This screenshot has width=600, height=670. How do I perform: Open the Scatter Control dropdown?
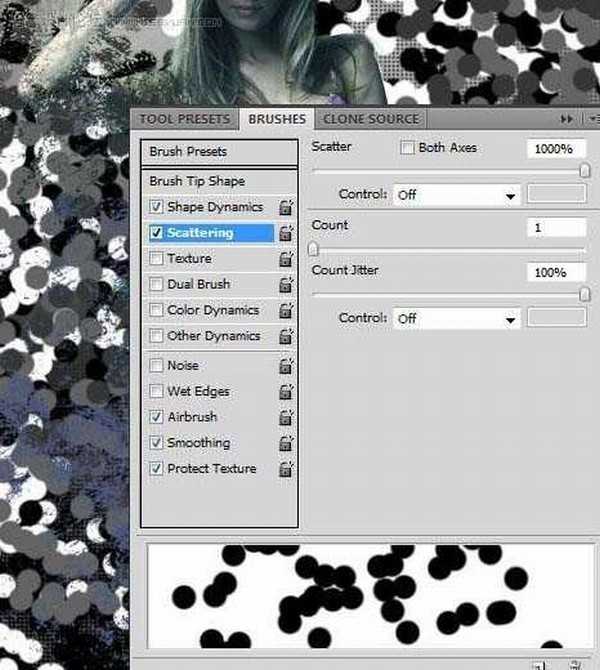point(457,195)
